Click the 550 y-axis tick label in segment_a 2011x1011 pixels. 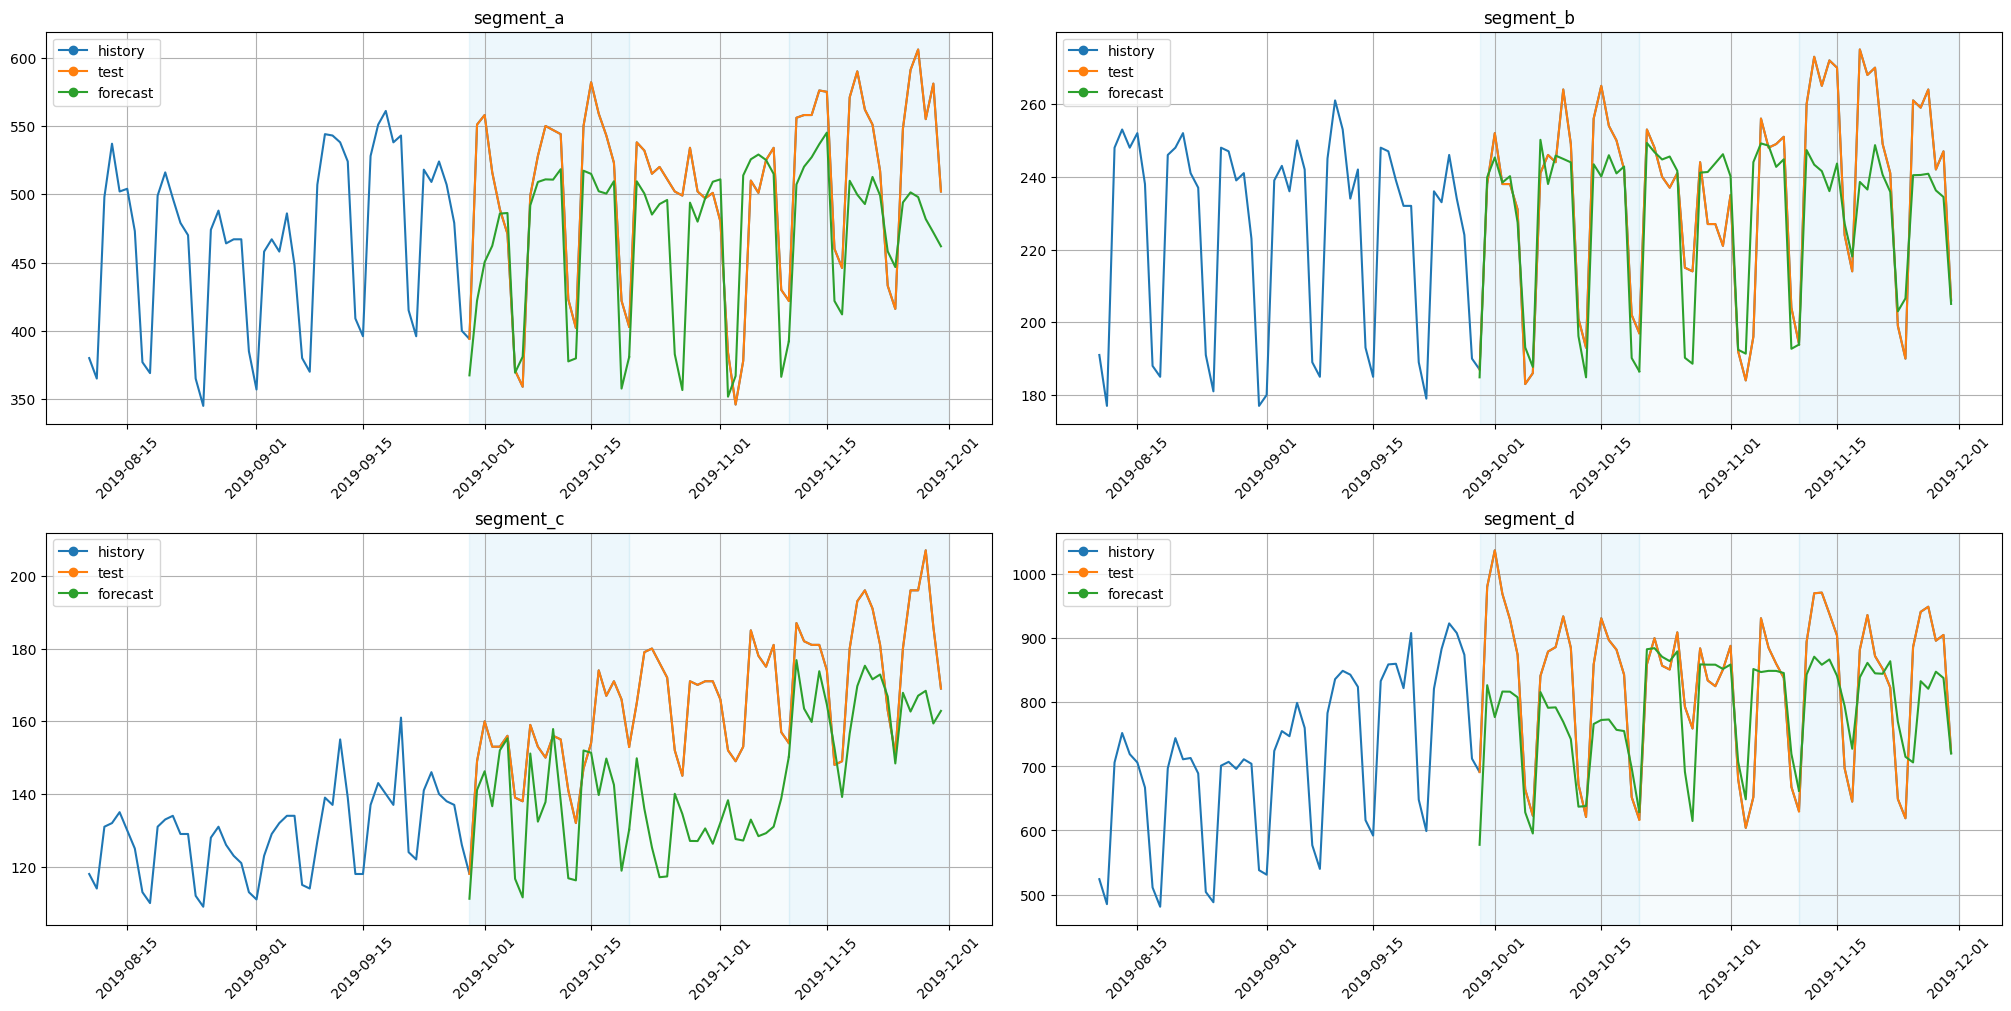coord(25,127)
